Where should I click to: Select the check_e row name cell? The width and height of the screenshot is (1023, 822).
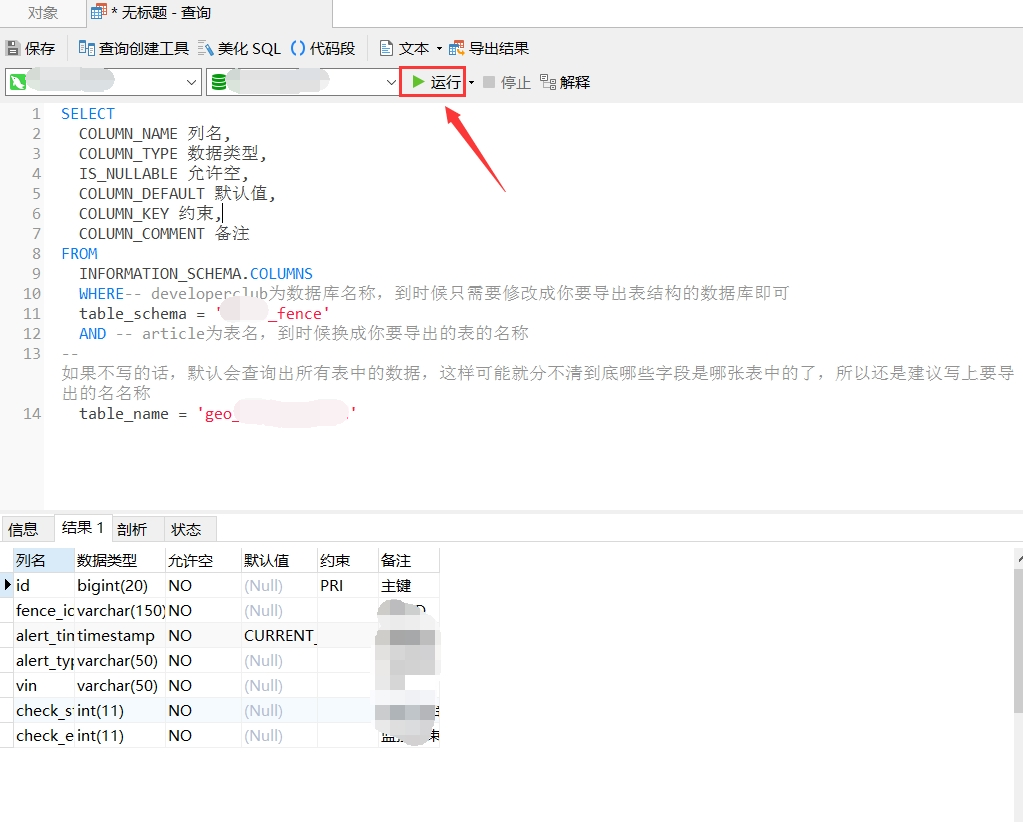[x=43, y=735]
